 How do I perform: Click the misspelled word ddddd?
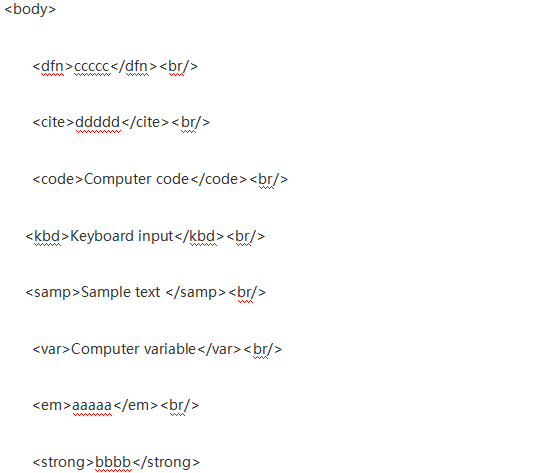coord(98,122)
